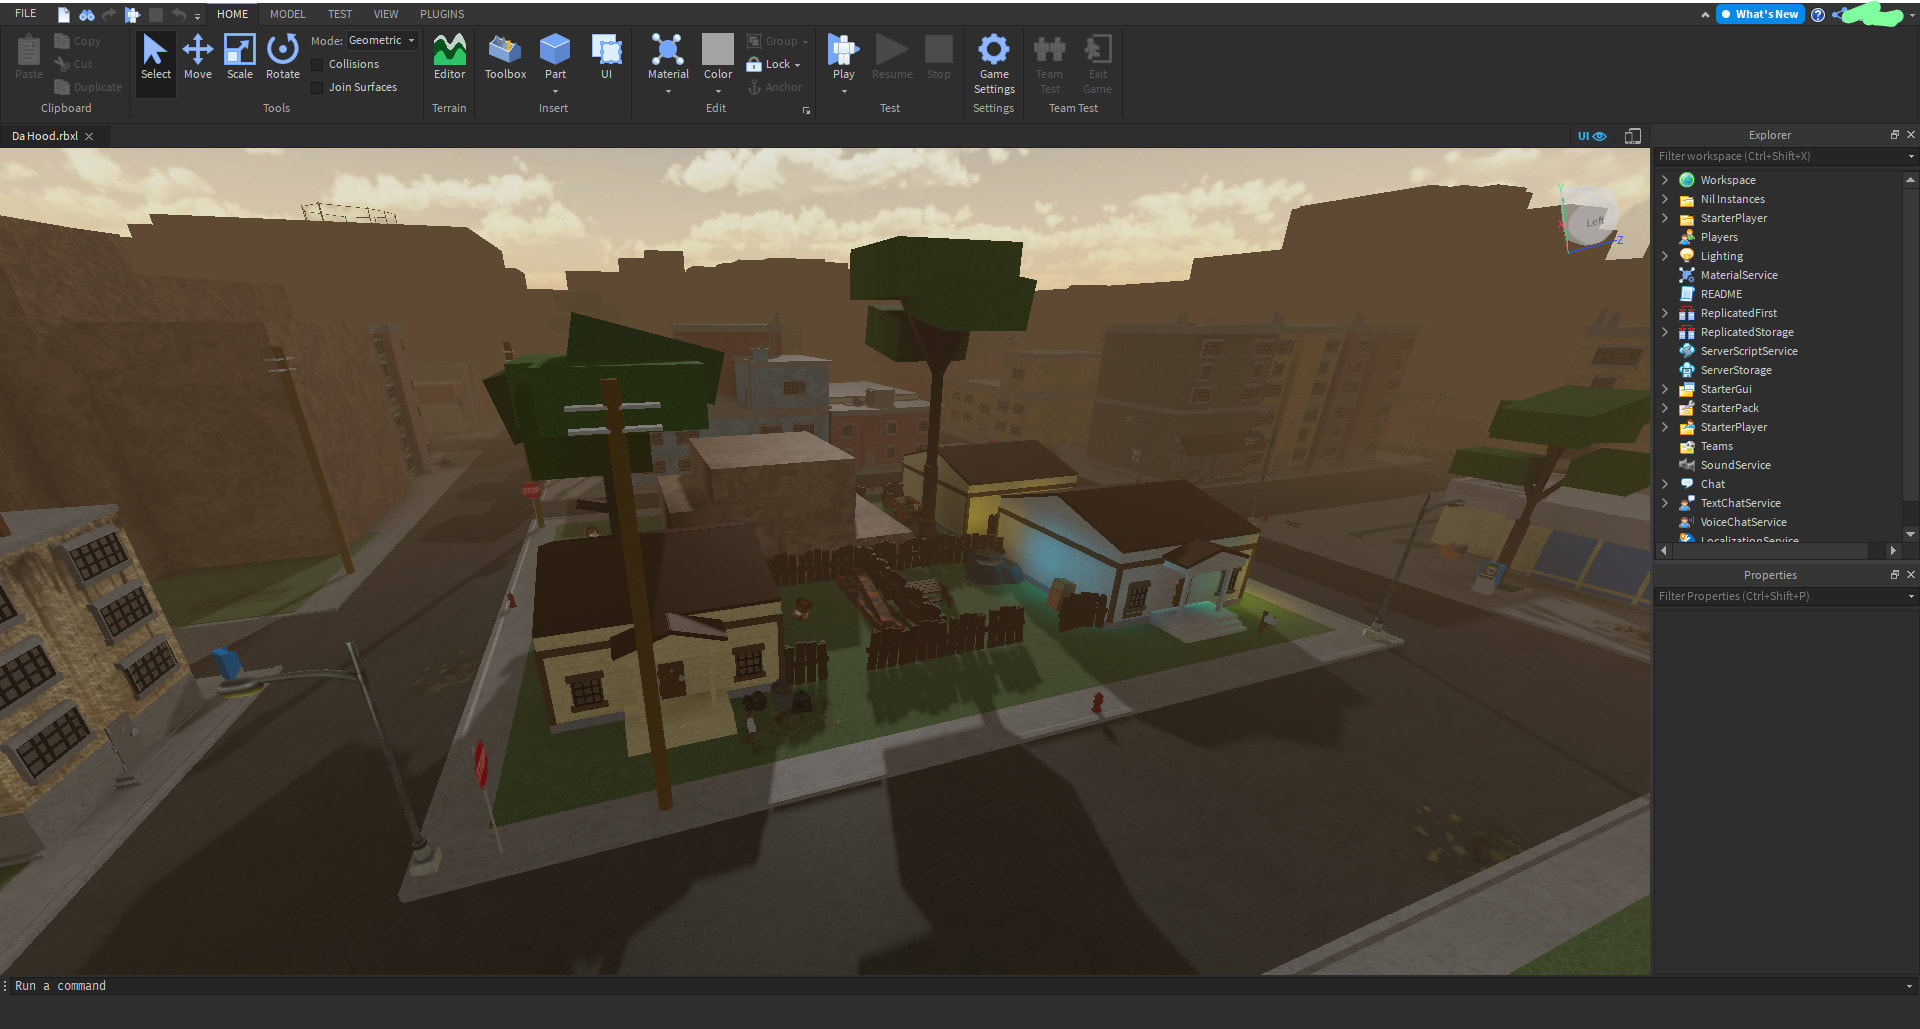Open the help question mark icon
This screenshot has height=1029, width=1920.
tap(1818, 14)
